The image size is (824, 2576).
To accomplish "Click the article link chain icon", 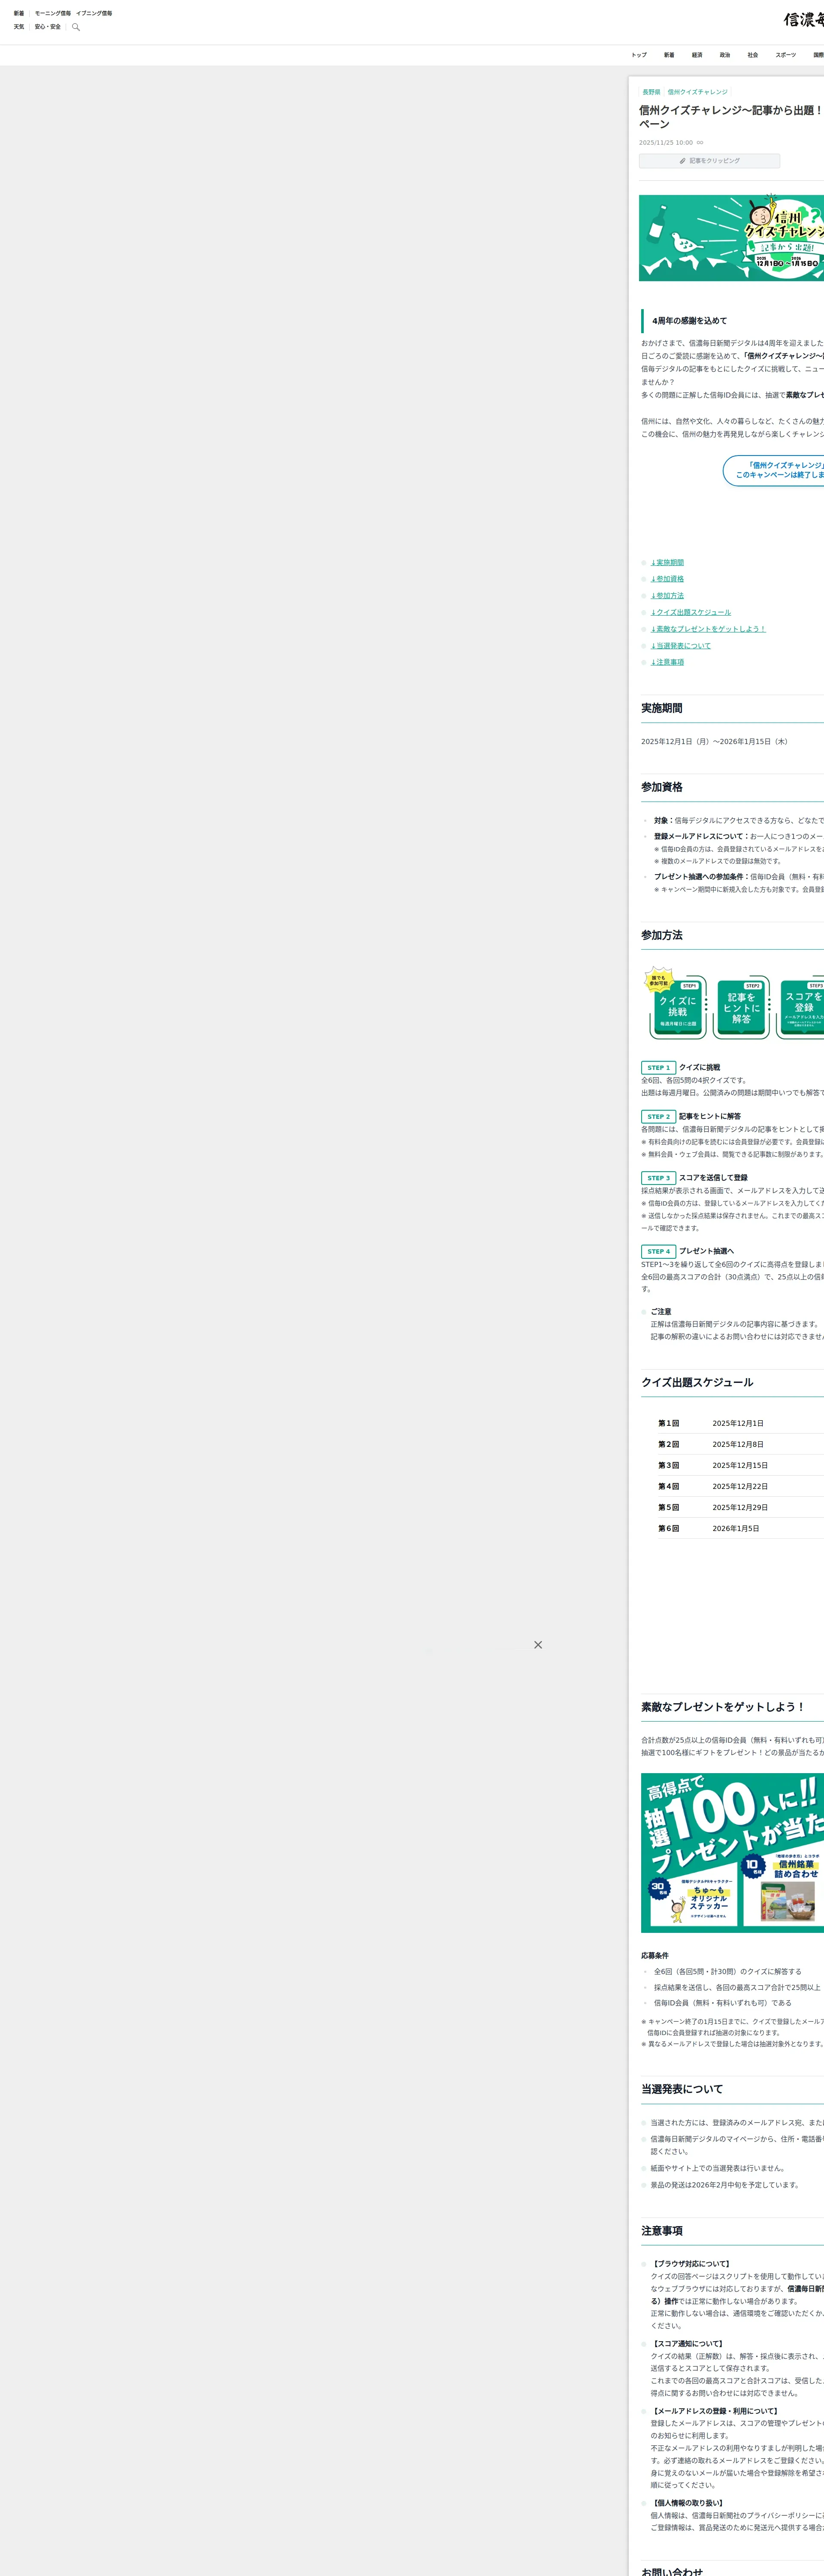I will pos(700,143).
